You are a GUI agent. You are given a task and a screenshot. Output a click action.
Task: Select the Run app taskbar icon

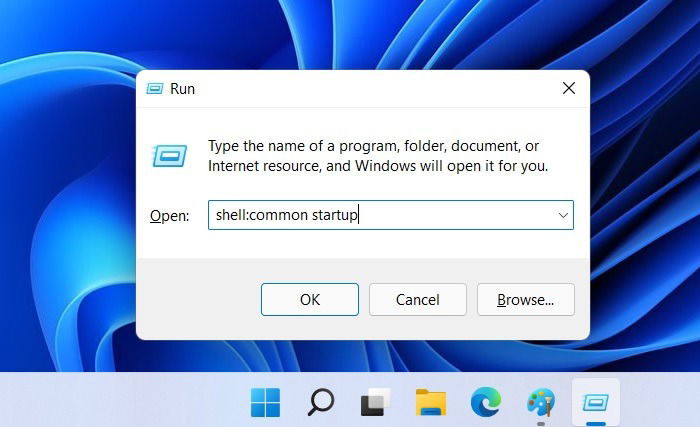click(x=596, y=402)
